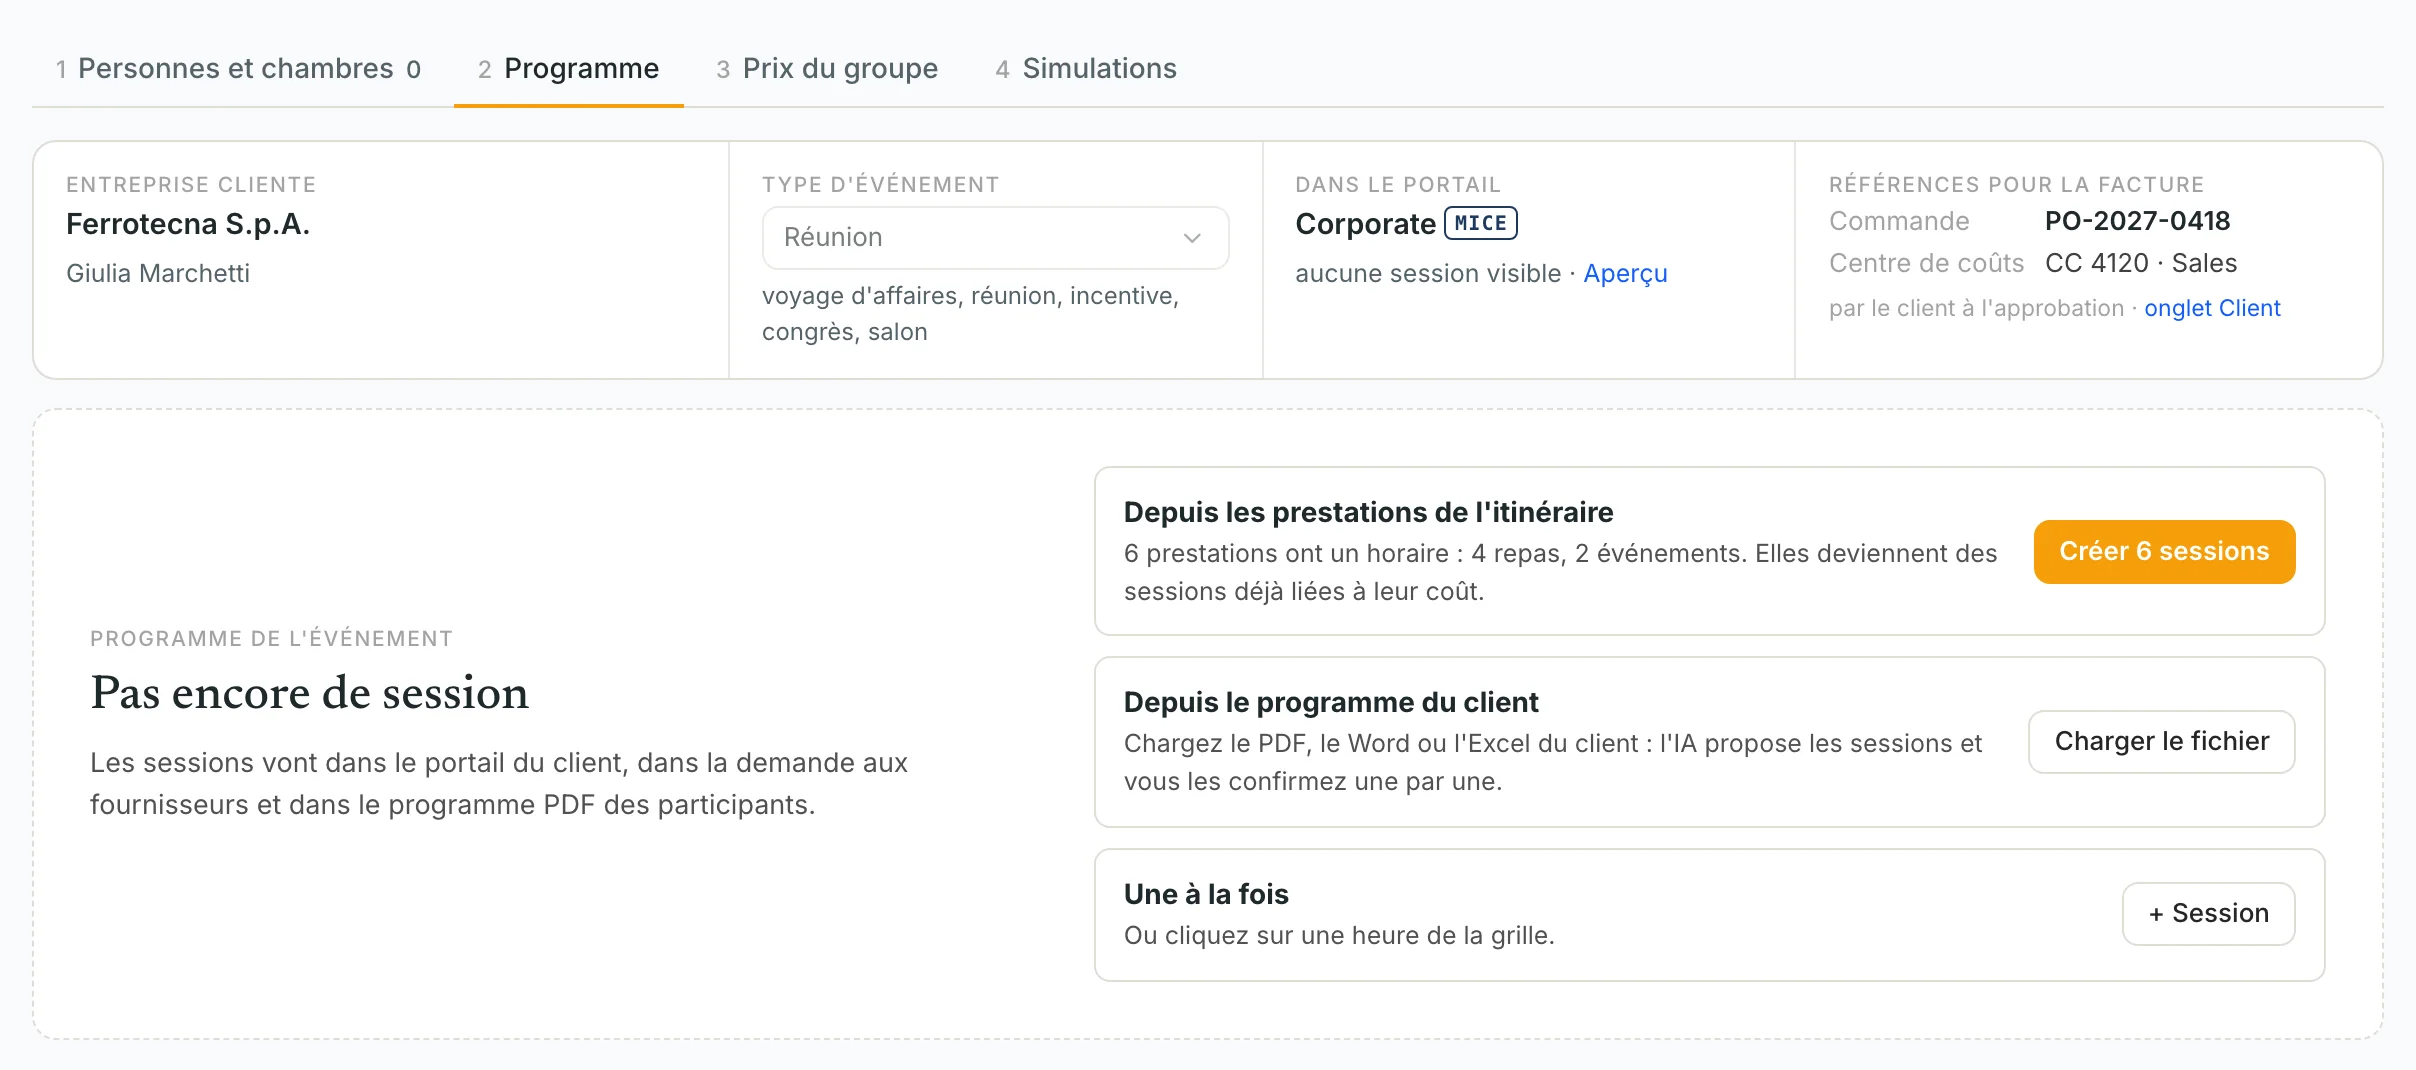This screenshot has height=1070, width=2416.
Task: Click the text aucune session visible
Action: point(1428,273)
